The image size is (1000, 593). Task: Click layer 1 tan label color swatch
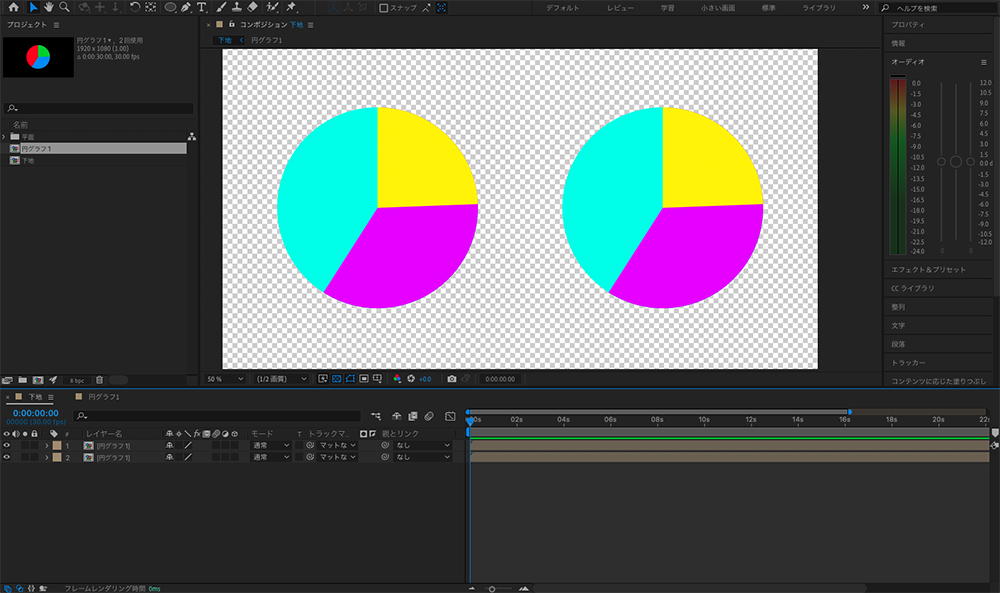click(x=57, y=446)
